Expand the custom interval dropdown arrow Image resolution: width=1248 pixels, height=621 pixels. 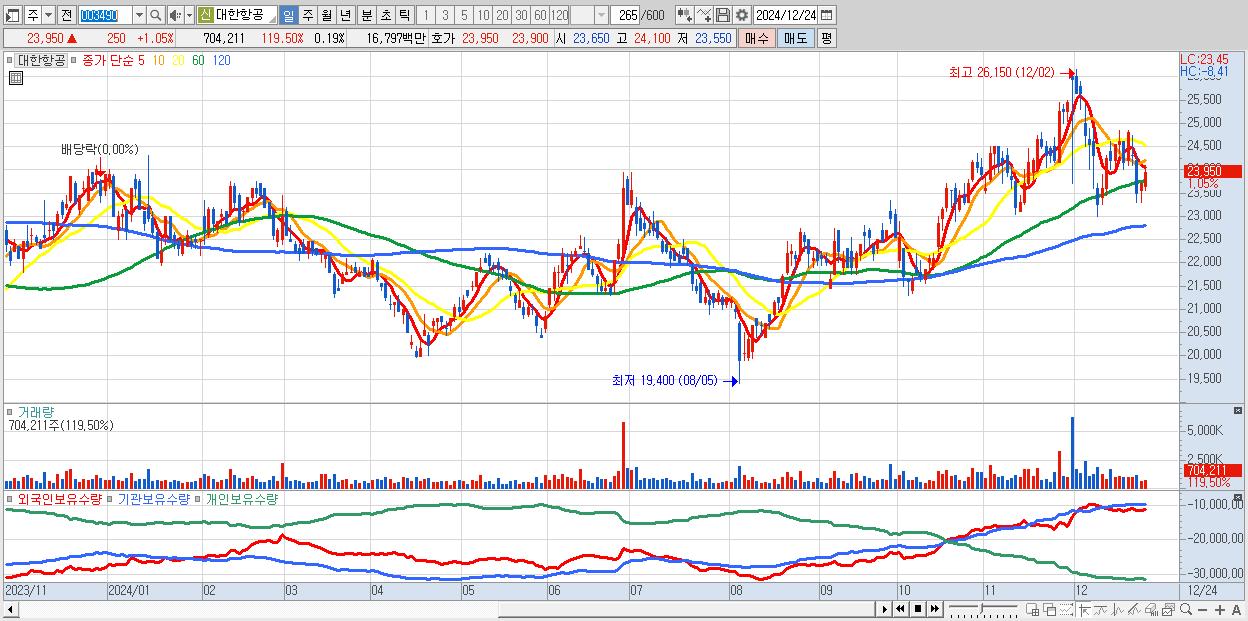point(601,16)
